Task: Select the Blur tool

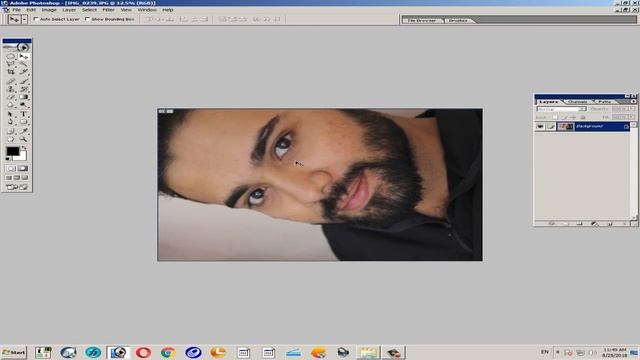Action: [11, 104]
